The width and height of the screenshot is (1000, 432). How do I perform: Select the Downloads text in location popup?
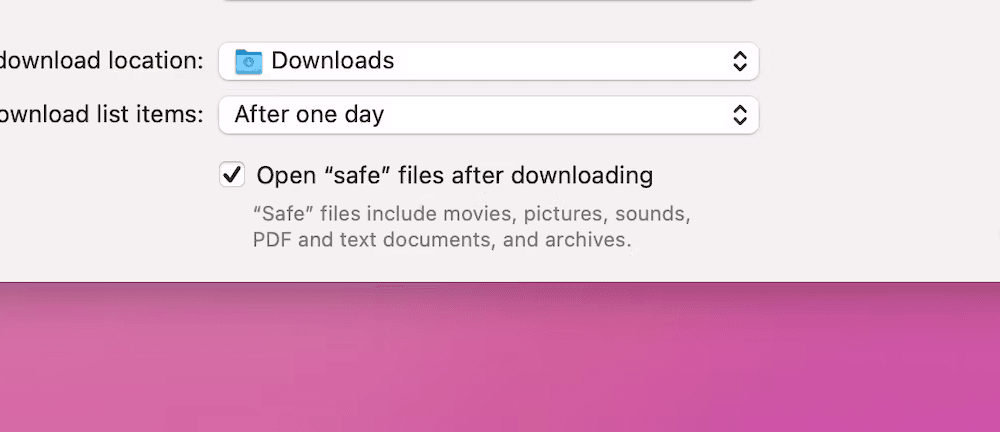pyautogui.click(x=332, y=61)
